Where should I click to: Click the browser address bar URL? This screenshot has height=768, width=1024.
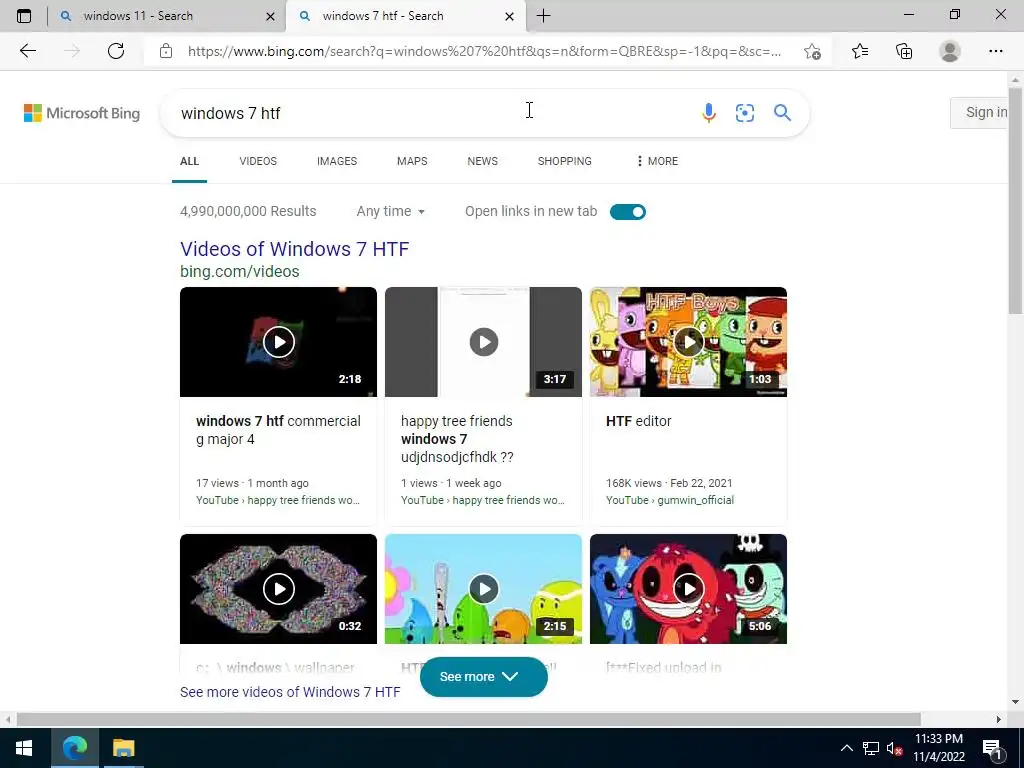tap(485, 51)
